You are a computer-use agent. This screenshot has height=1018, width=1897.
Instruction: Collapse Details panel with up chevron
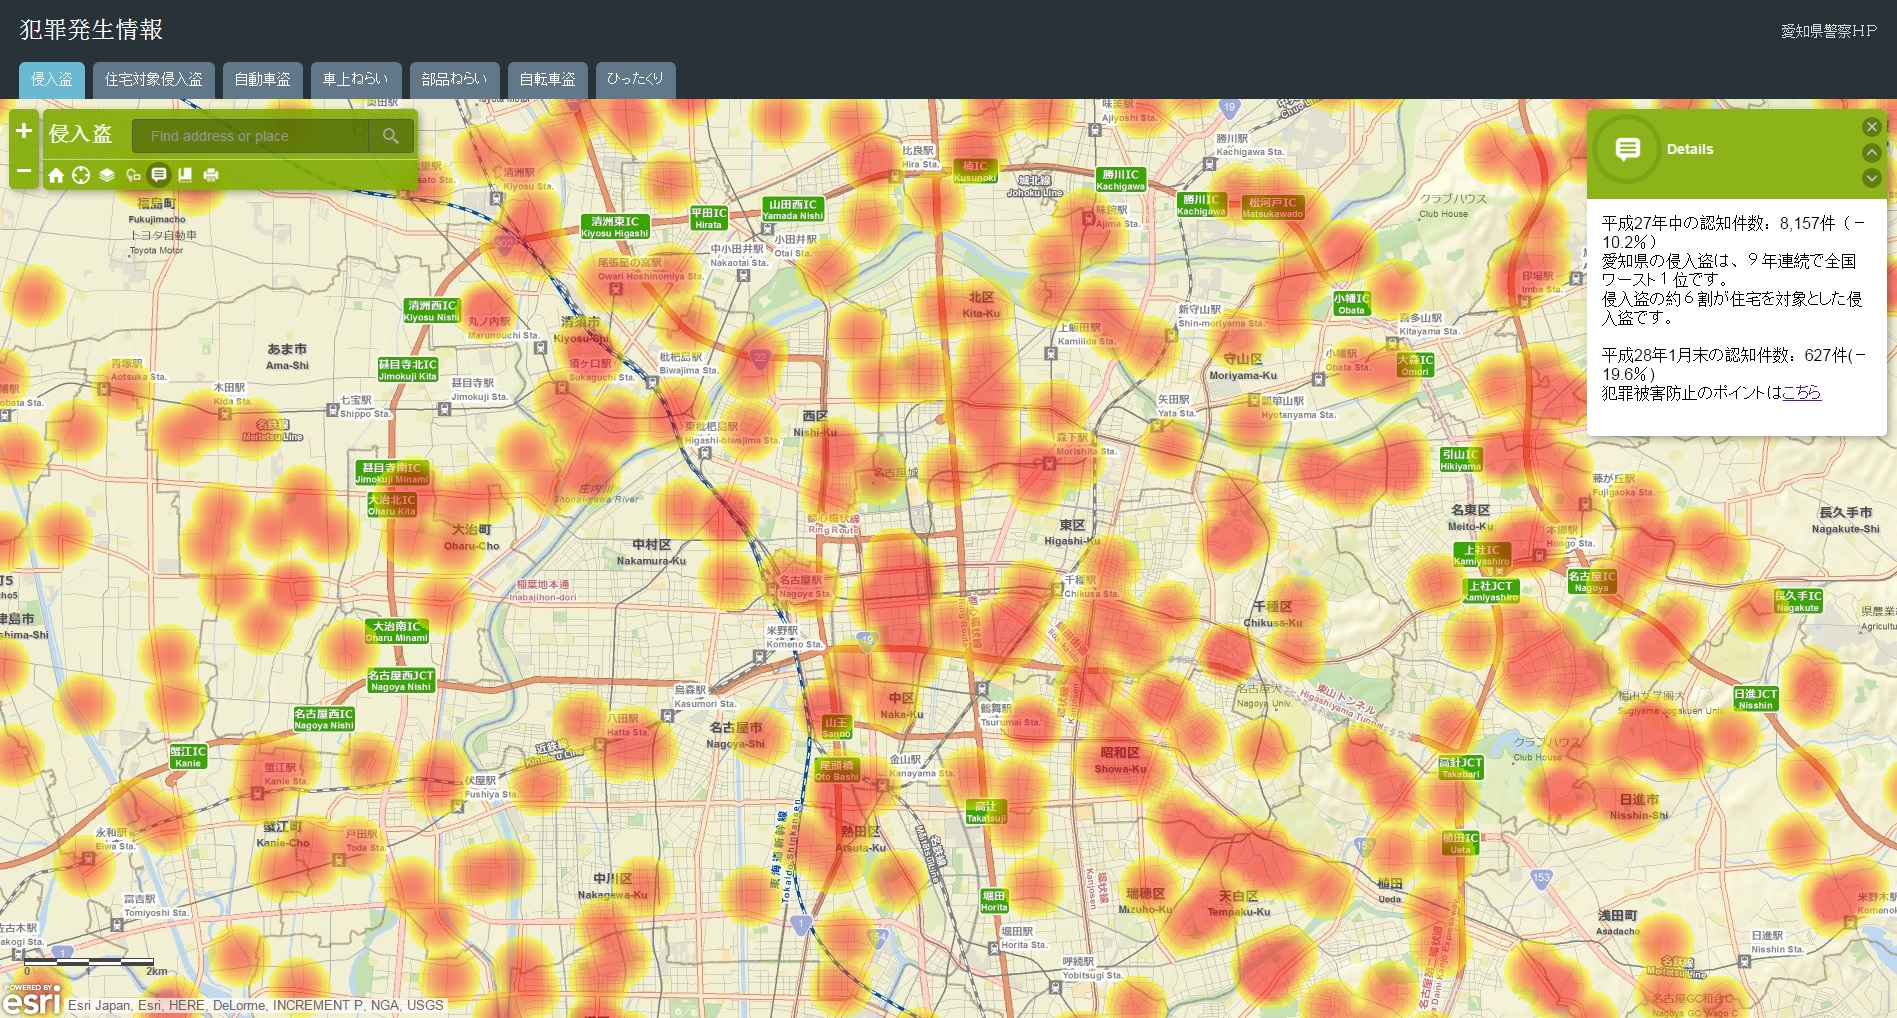click(1871, 152)
